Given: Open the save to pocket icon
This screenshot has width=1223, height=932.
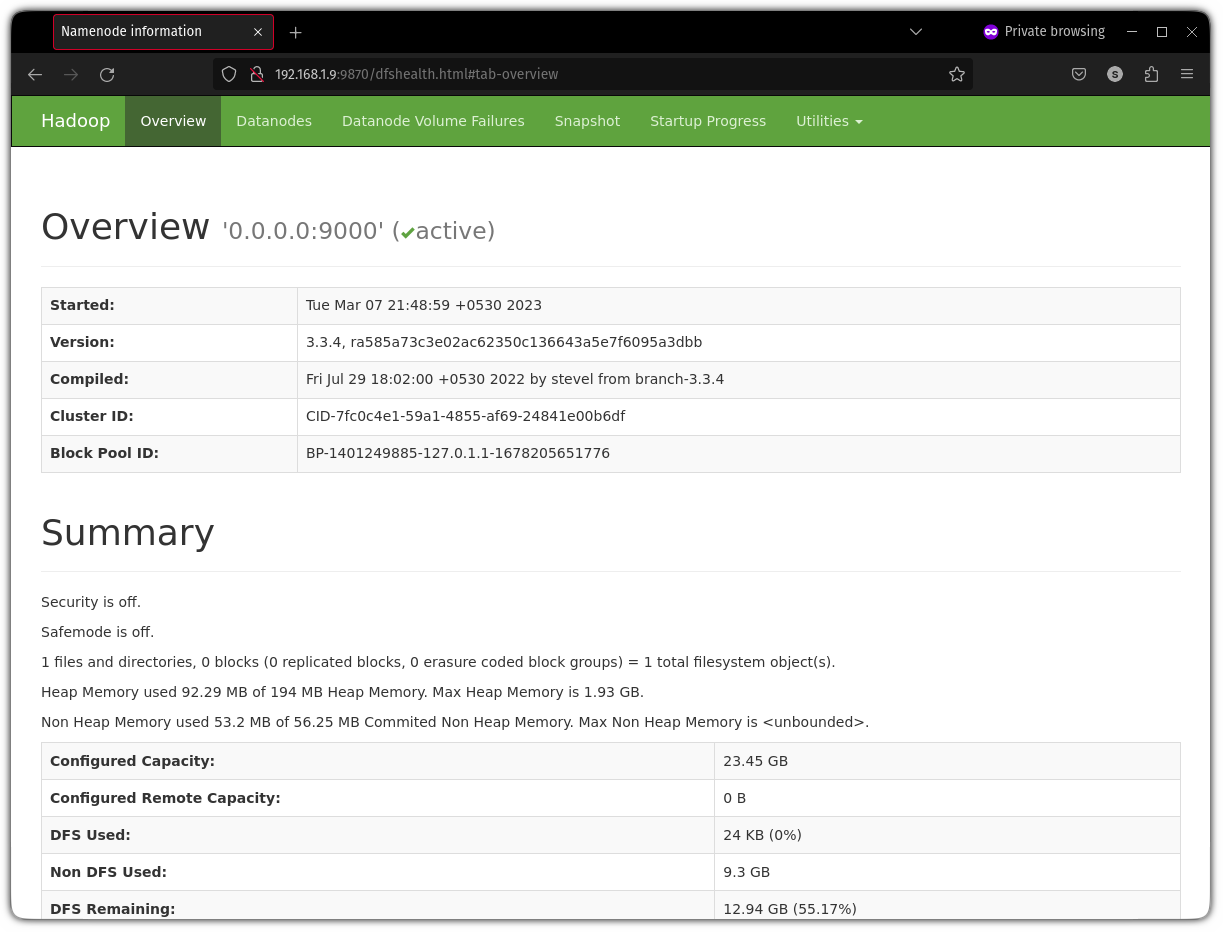Looking at the screenshot, I should point(1079,74).
